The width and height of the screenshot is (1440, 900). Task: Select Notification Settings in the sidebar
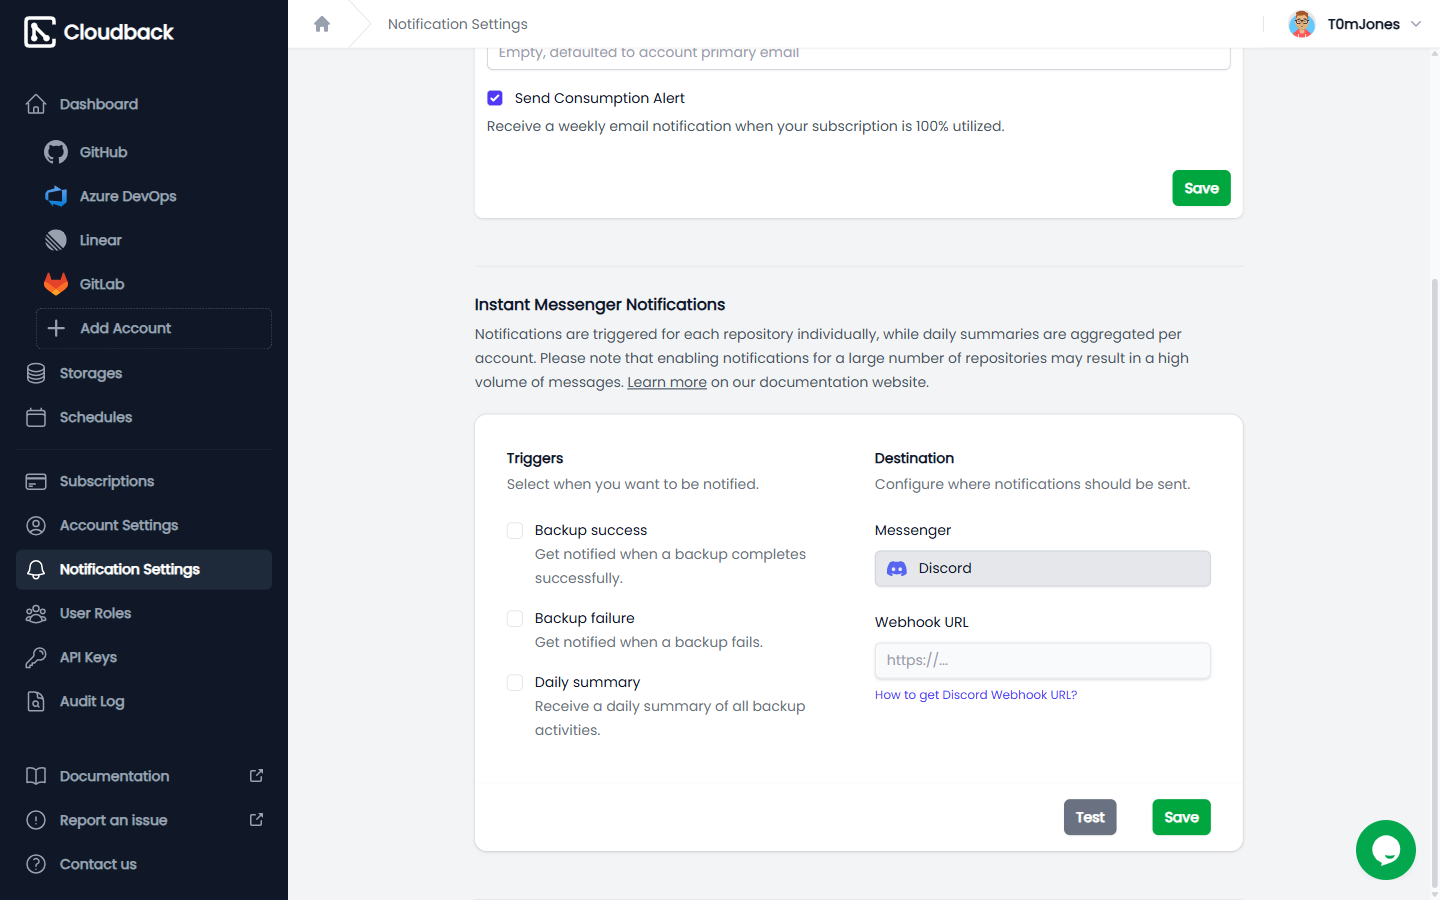coord(144,569)
